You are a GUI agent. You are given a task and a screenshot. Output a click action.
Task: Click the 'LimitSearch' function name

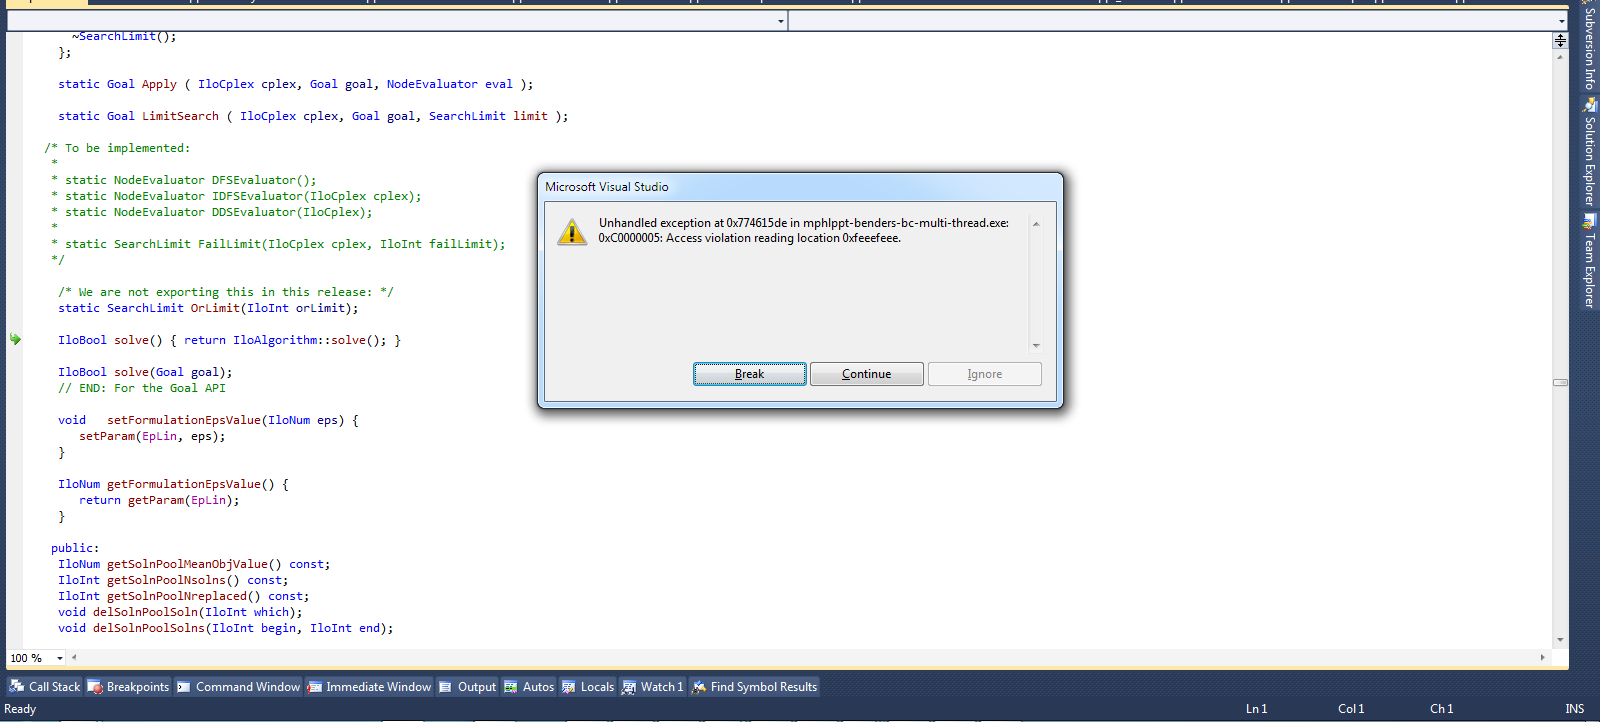[180, 116]
